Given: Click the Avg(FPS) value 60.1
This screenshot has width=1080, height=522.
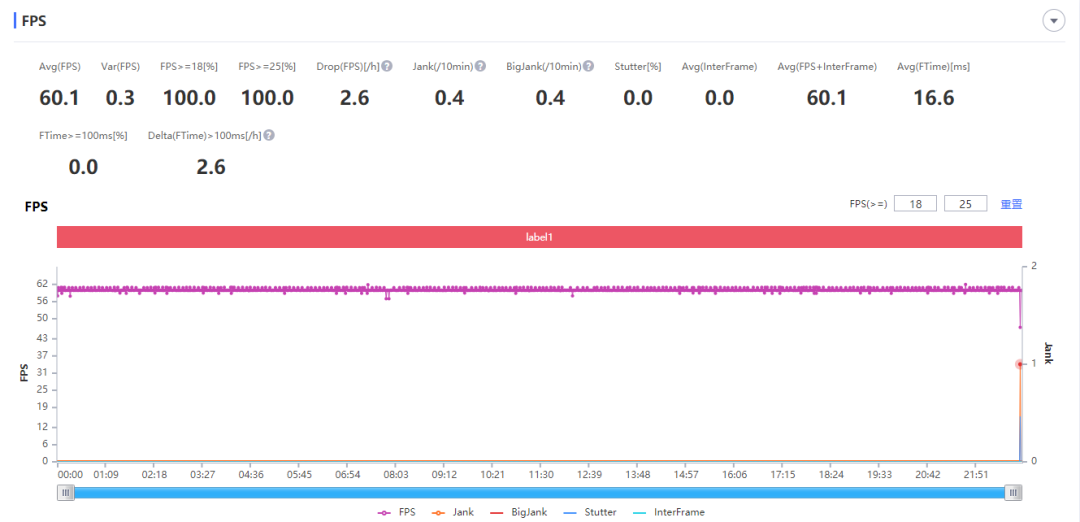Looking at the screenshot, I should [x=59, y=98].
